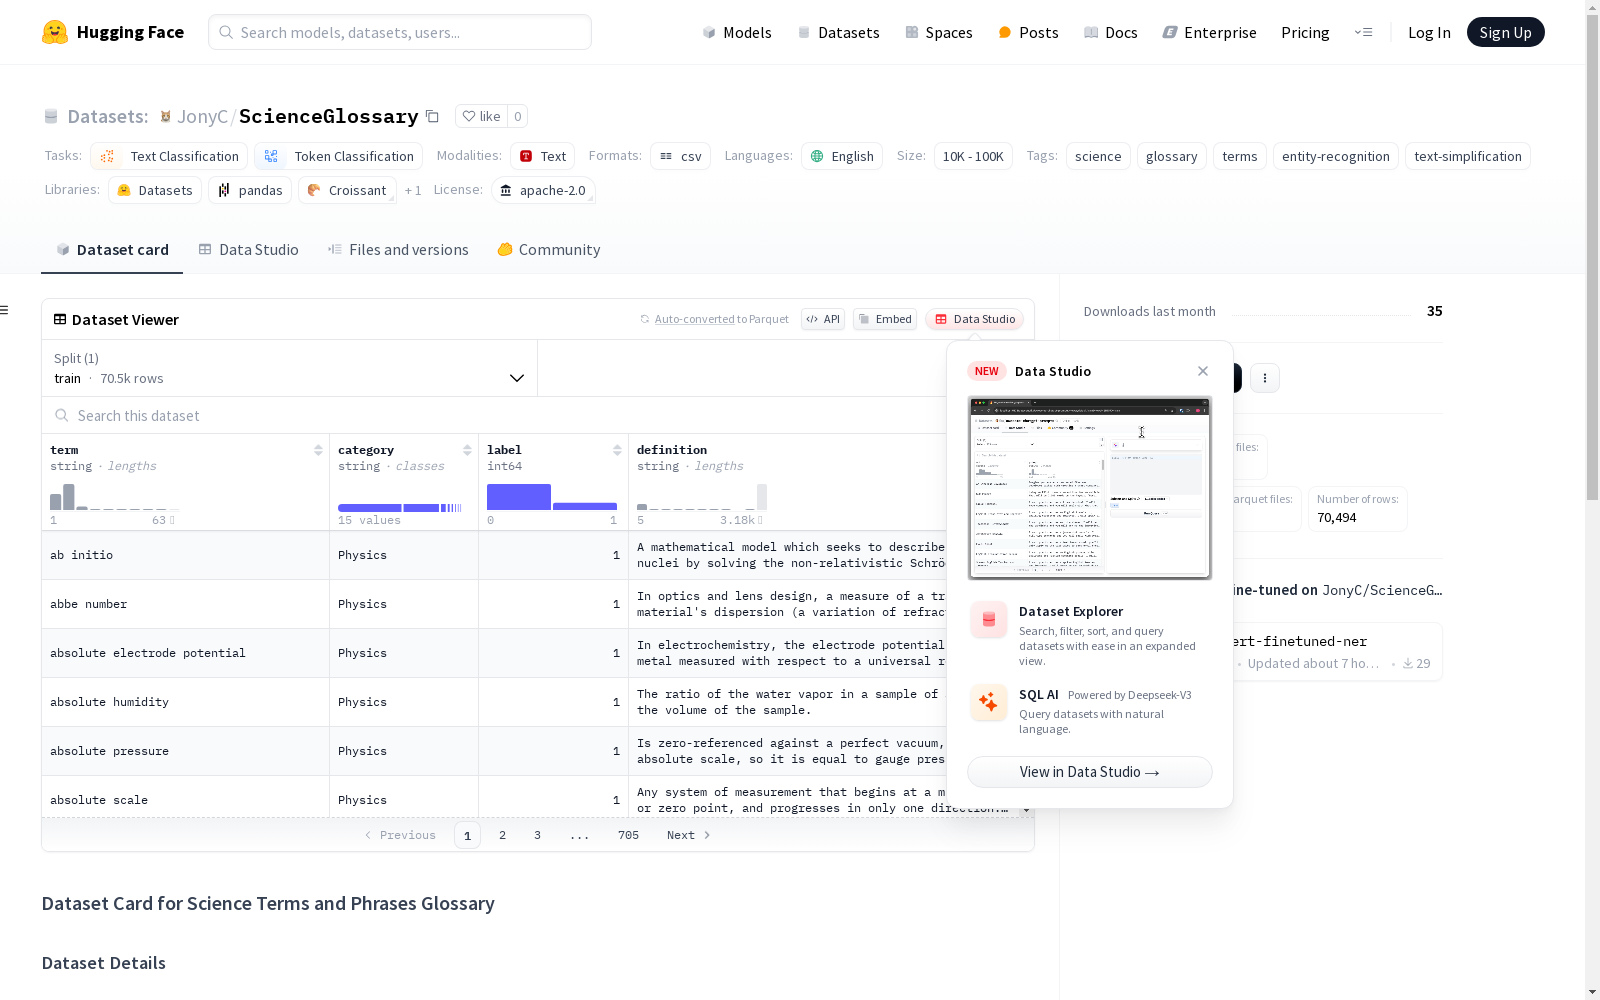This screenshot has height=1000, width=1600.
Task: Click the csv format tag
Action: 681,156
